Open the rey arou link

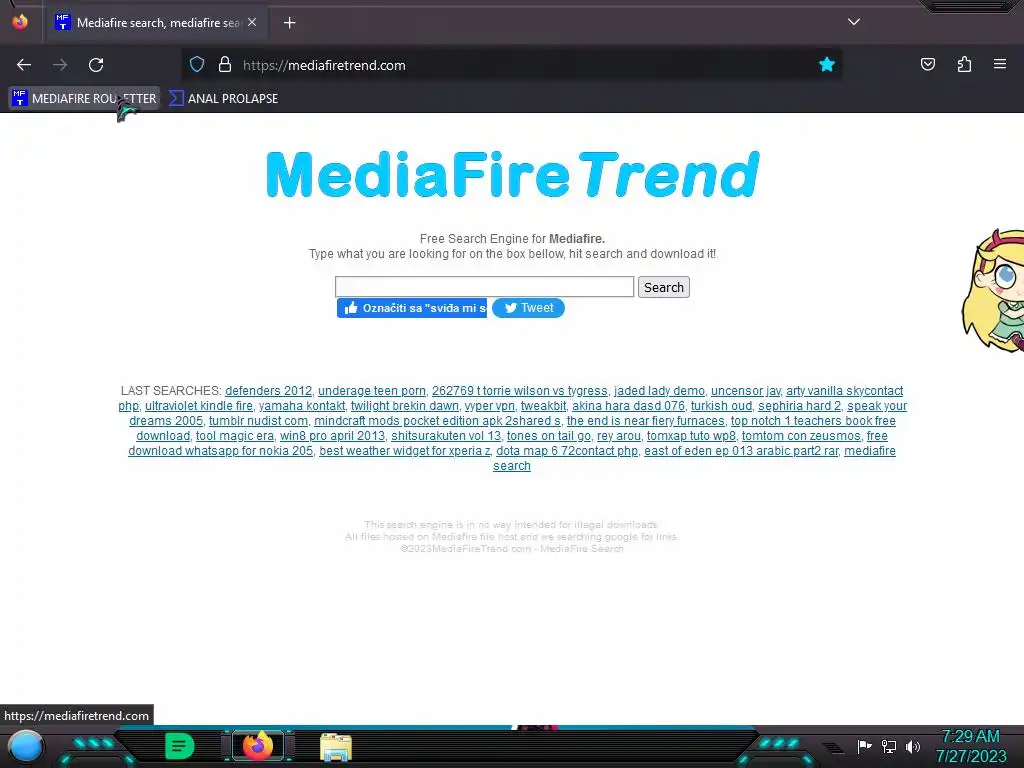(618, 436)
